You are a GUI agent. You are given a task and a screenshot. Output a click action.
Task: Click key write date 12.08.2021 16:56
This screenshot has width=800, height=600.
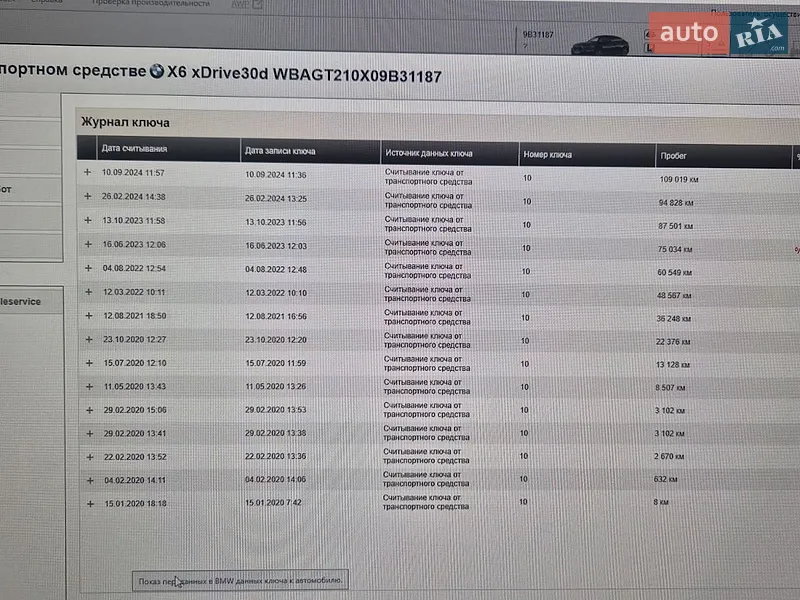276,317
